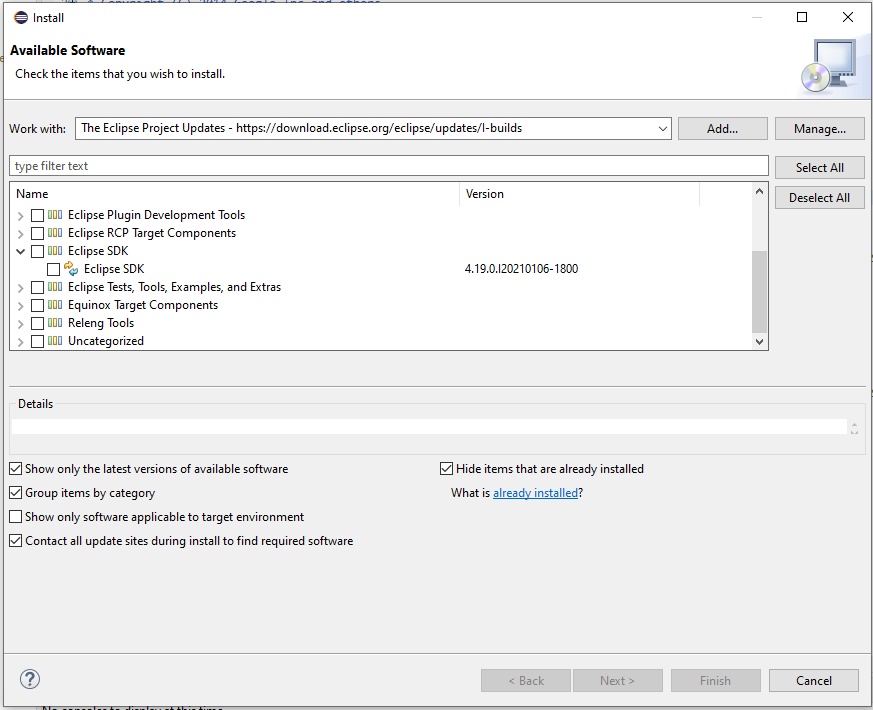Image resolution: width=873 pixels, height=710 pixels.
Task: Click the Name column header
Action: [x=234, y=194]
